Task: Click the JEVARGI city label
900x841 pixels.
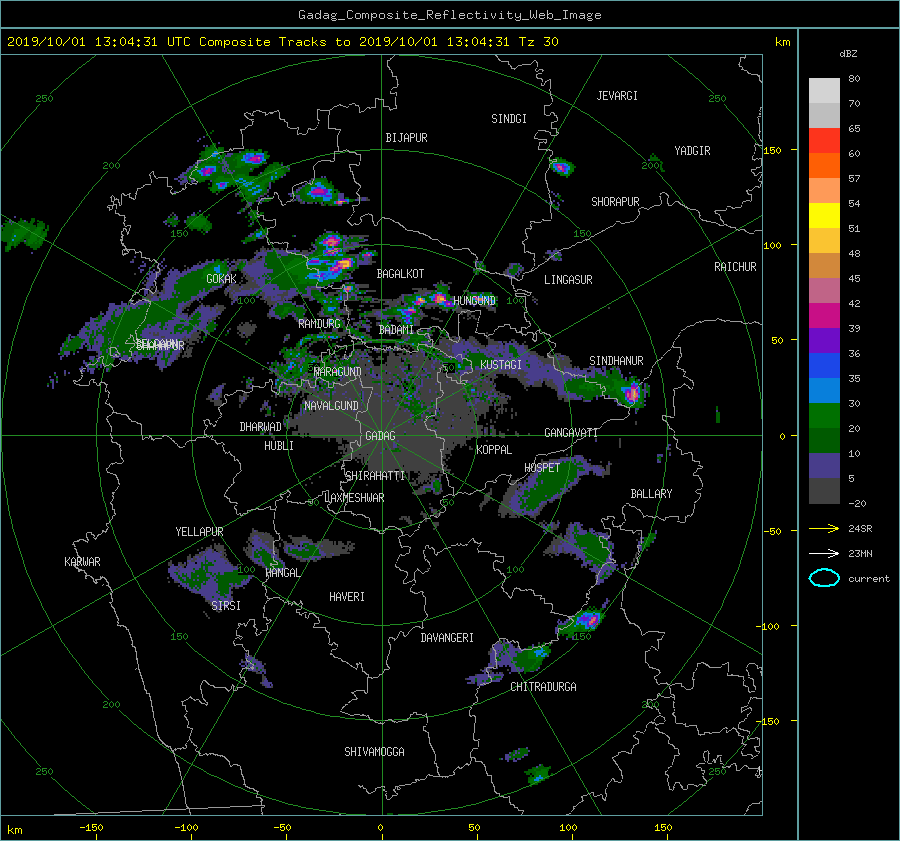Action: 617,96
